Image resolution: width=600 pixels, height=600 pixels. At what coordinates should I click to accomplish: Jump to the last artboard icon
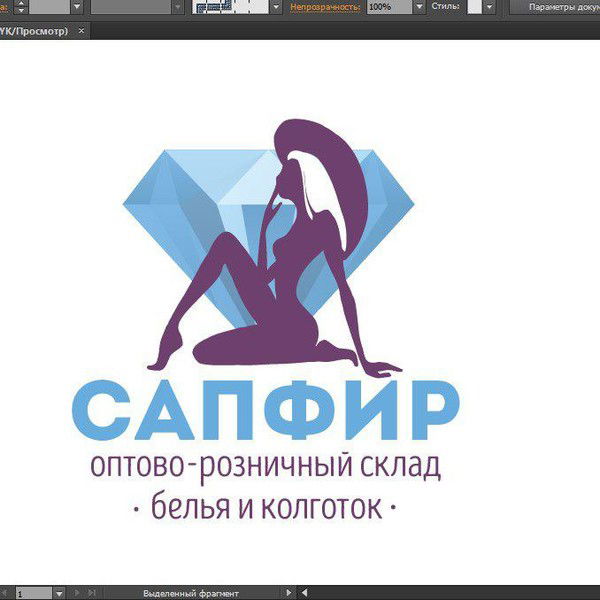pos(92,593)
